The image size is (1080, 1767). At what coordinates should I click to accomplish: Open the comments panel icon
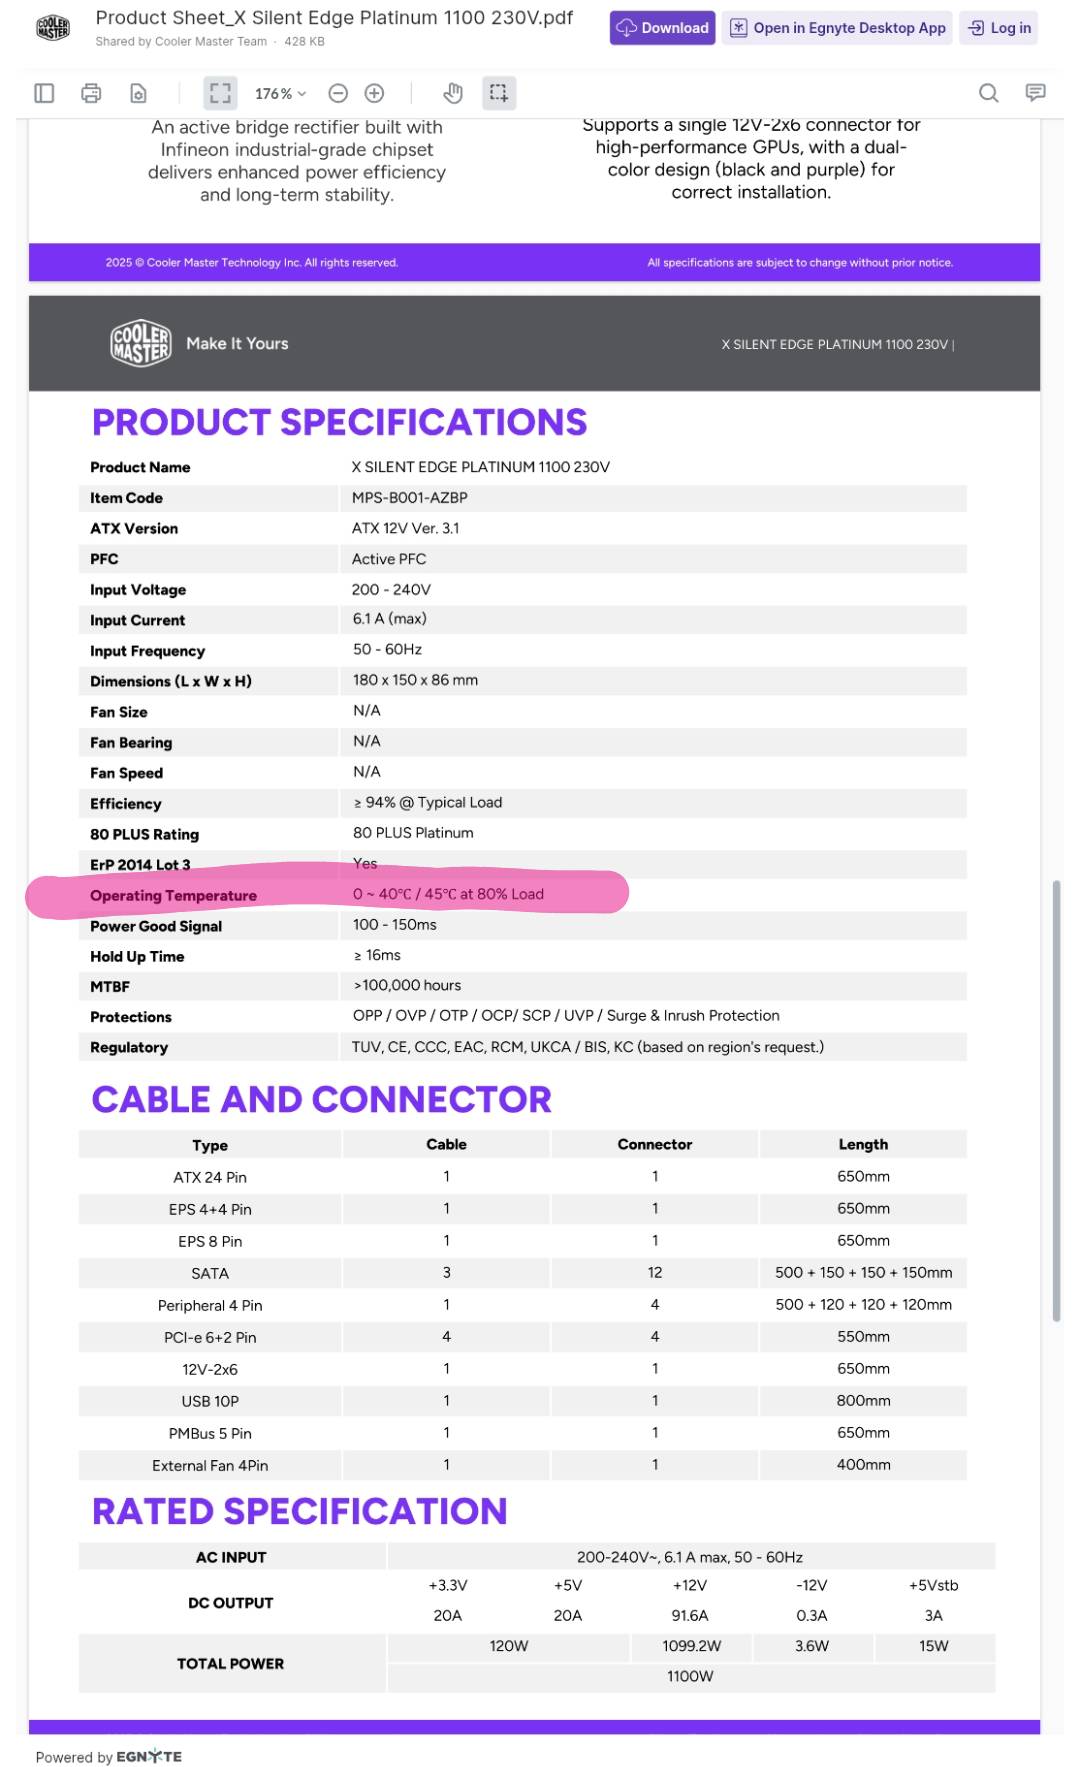coord(1035,93)
